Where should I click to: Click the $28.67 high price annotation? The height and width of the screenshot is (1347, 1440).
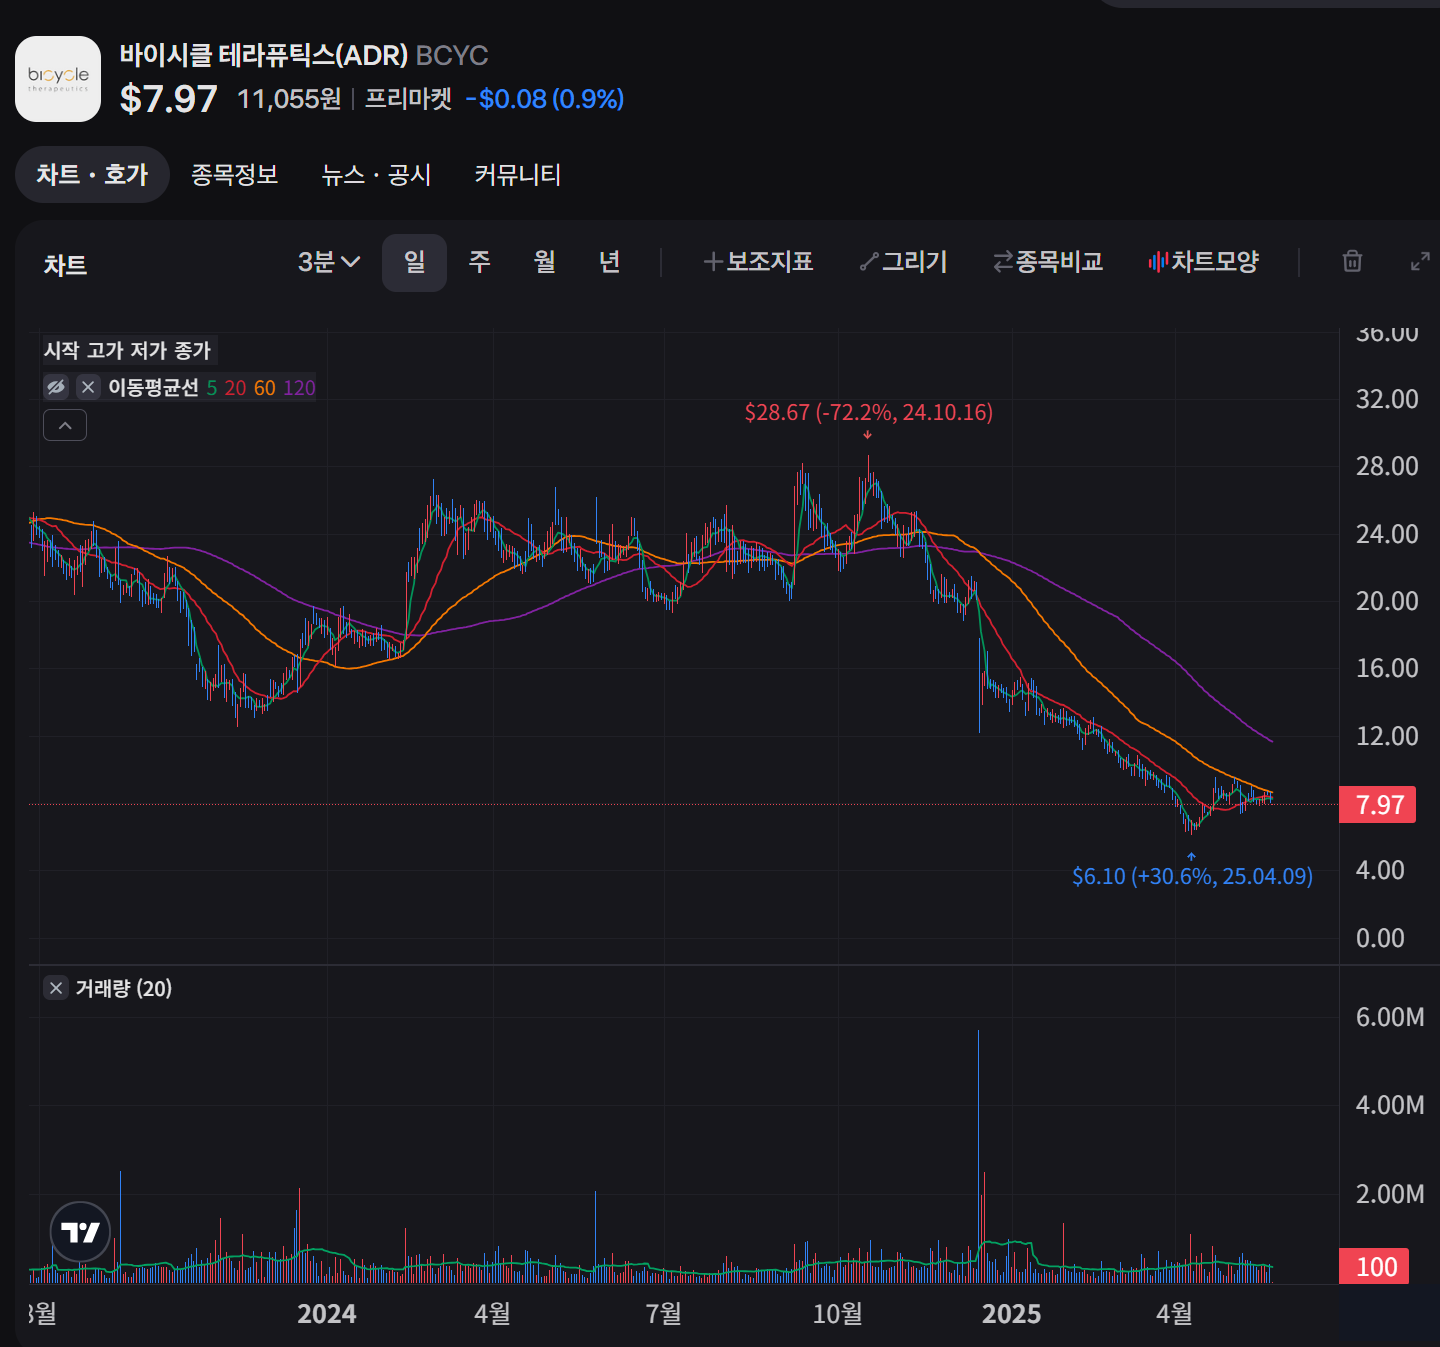(869, 412)
